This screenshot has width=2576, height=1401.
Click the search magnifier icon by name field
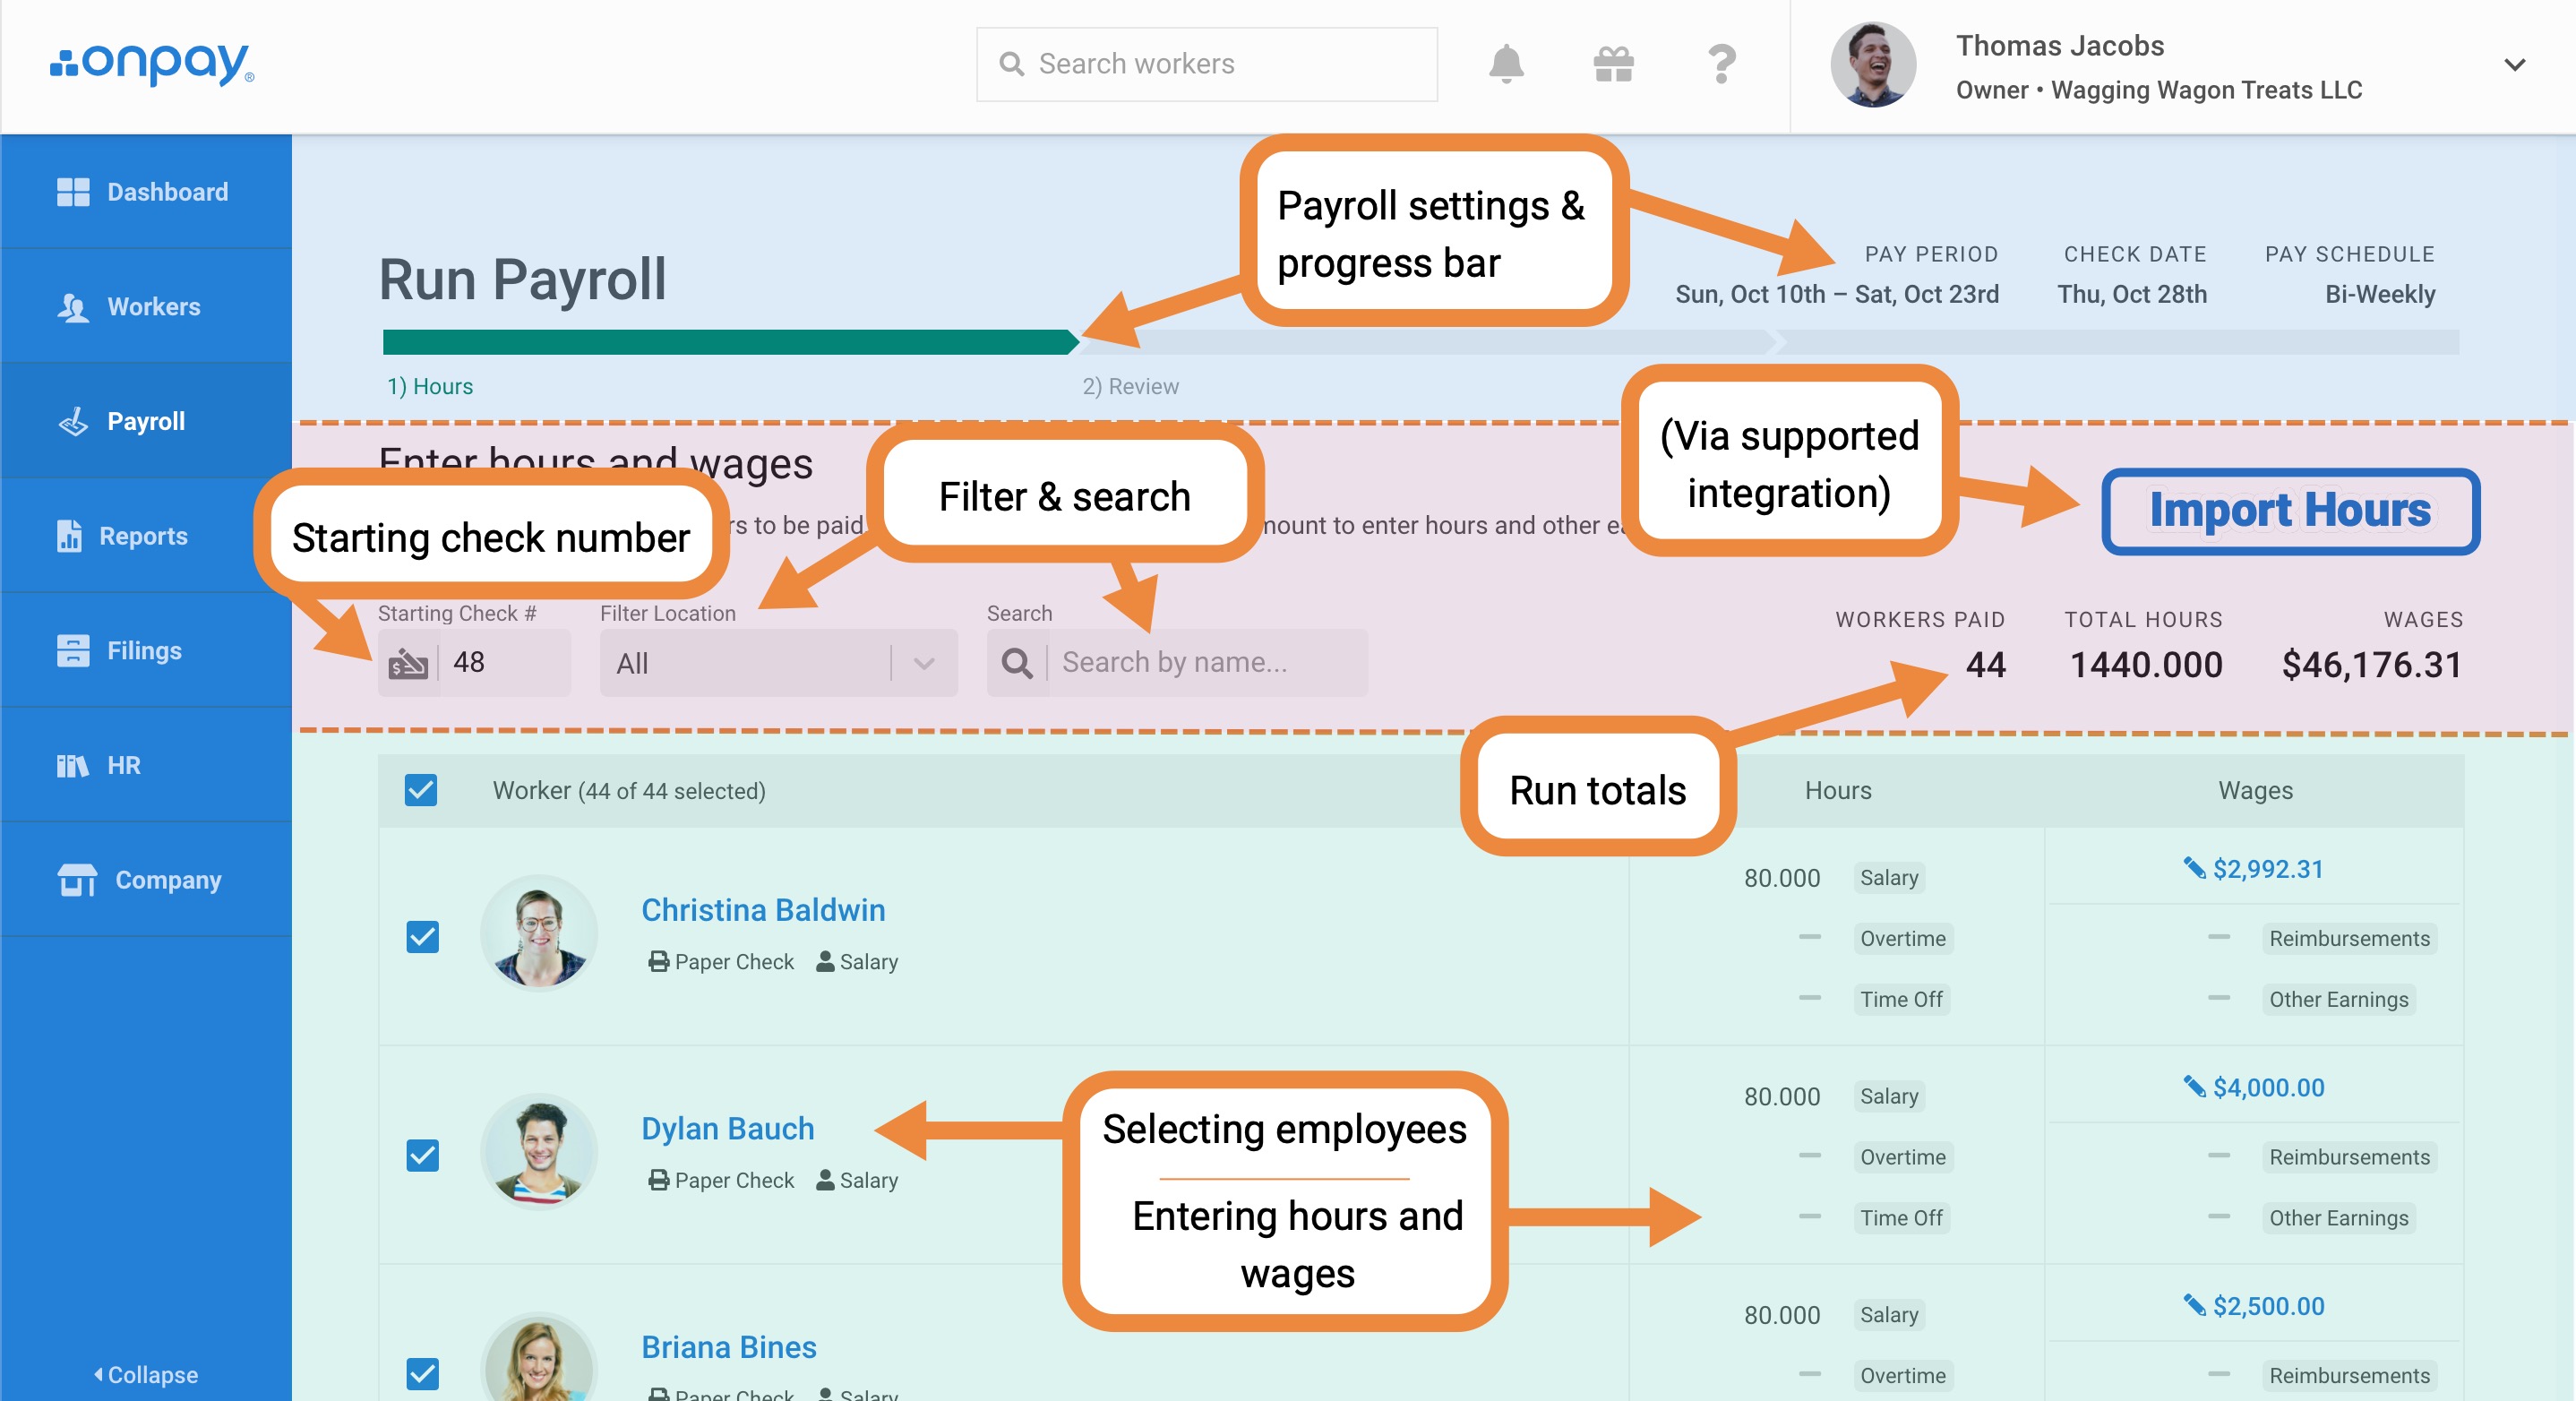coord(1017,663)
